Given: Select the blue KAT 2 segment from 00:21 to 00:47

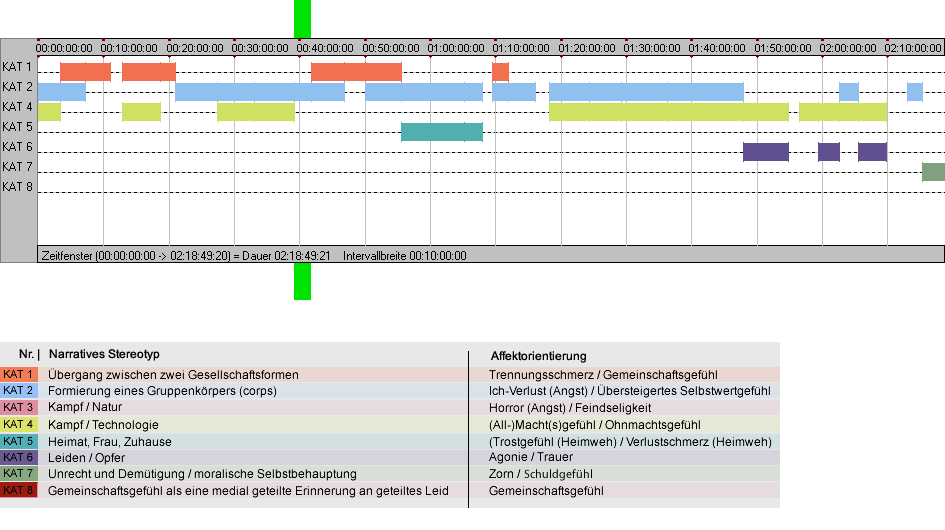Looking at the screenshot, I should [260, 92].
